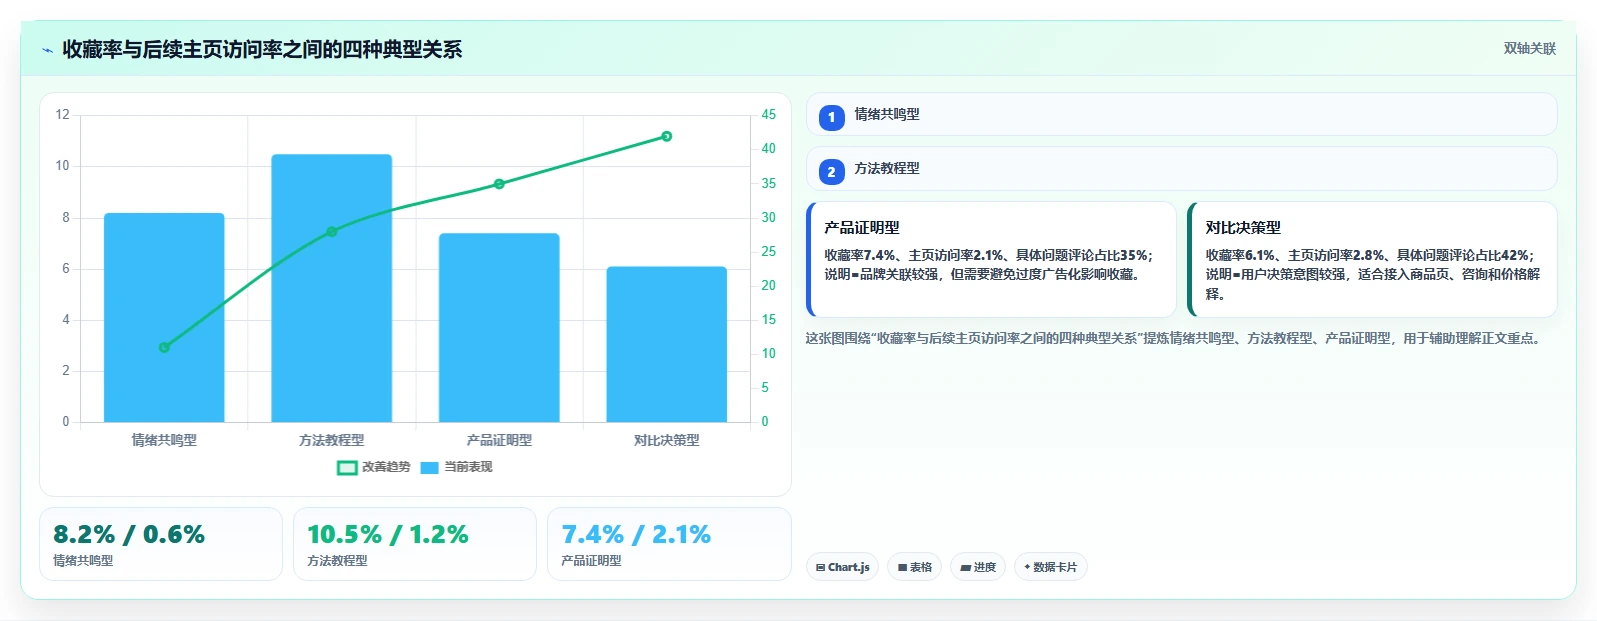Click the number 1 badge for 情绪共鸣型

click(831, 117)
